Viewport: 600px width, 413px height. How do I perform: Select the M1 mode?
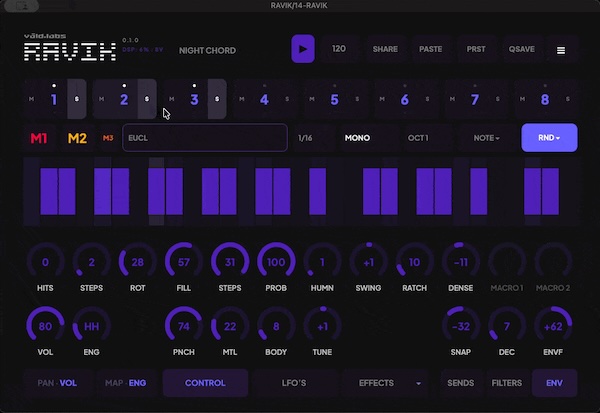(39, 138)
